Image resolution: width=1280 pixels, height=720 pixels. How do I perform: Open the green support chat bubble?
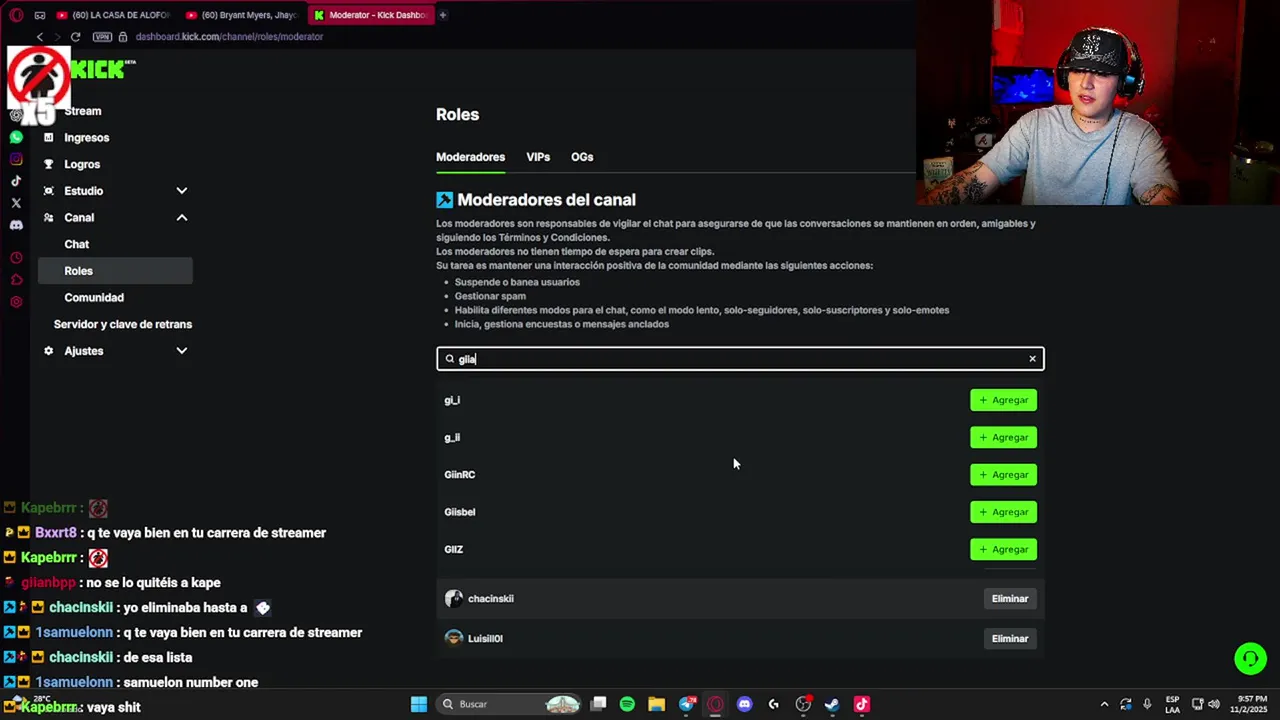[x=1250, y=659]
